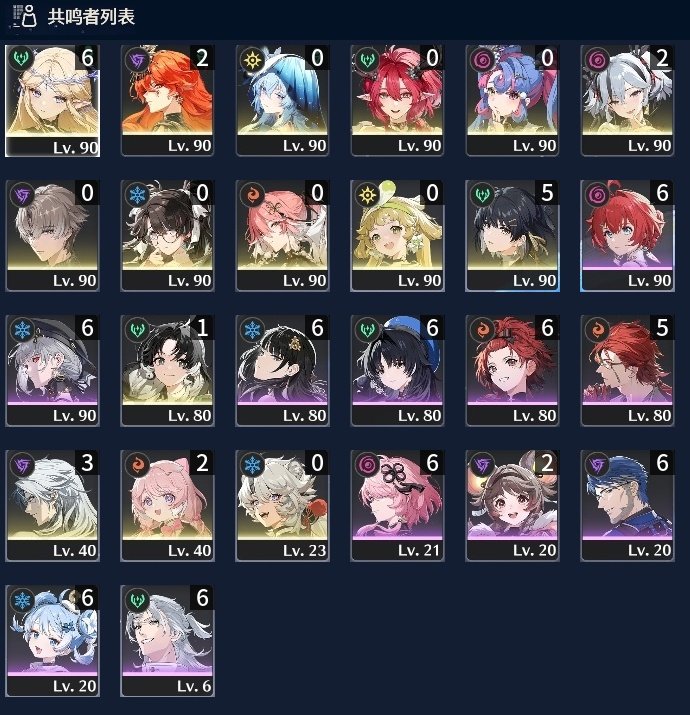
Task: Click the spiral element icon on Lv. 21 card
Action: pos(367,465)
